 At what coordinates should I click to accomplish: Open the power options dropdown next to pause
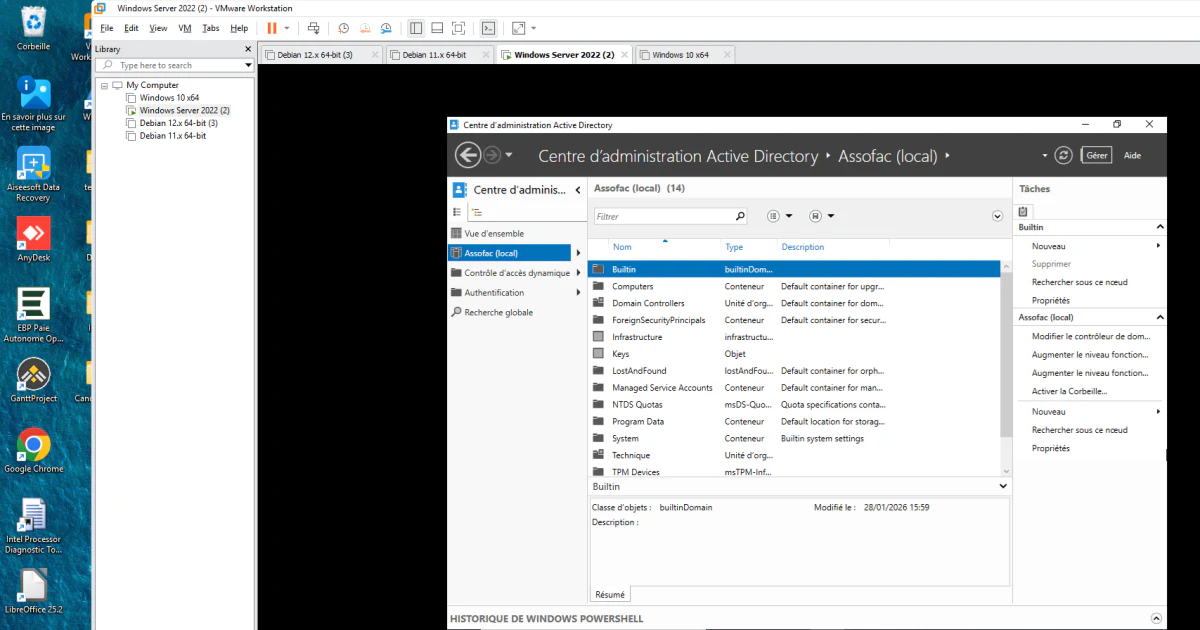pos(287,28)
